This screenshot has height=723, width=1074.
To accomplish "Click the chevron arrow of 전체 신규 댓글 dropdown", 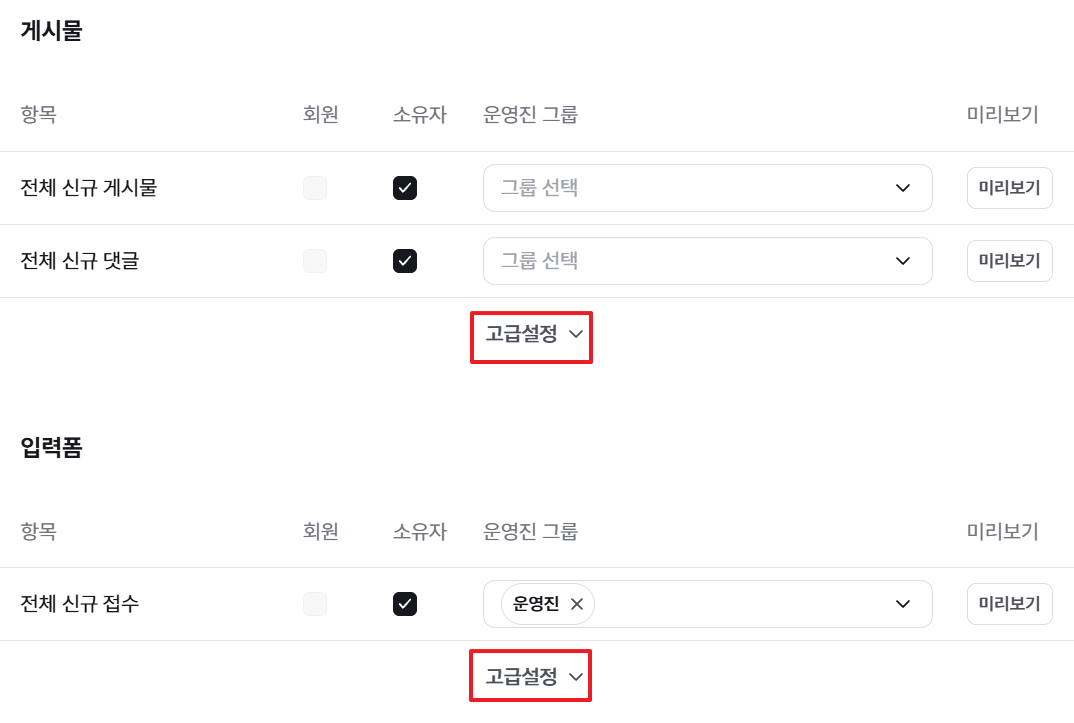I will pyautogui.click(x=903, y=261).
